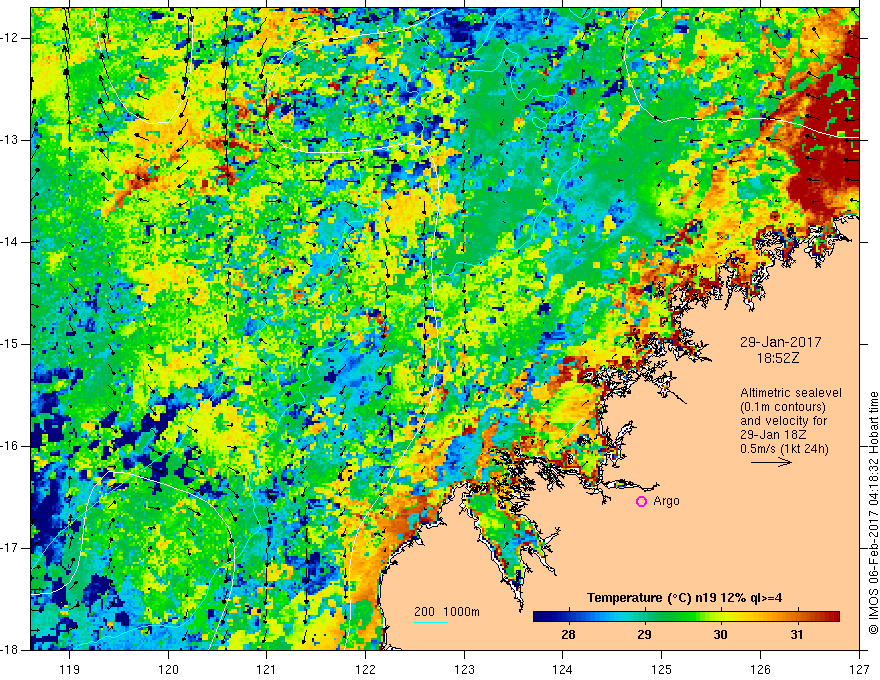Click the '200 1000m' depth legend text

click(x=447, y=612)
